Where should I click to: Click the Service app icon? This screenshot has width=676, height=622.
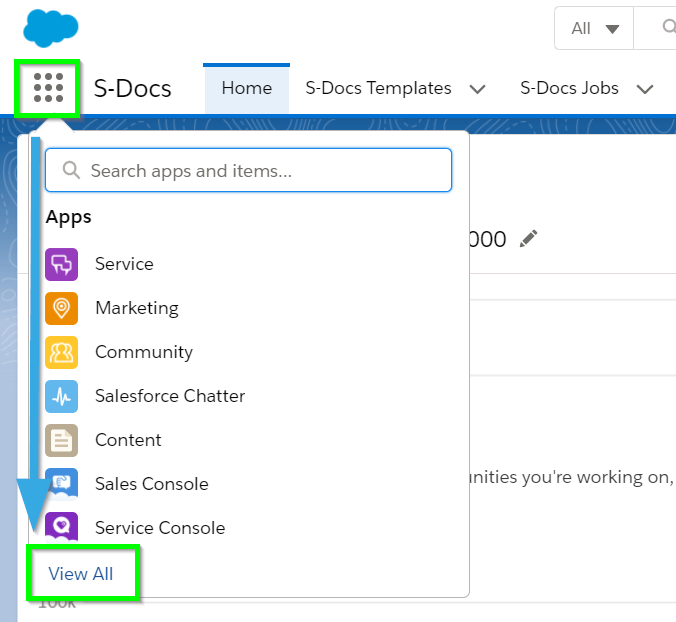click(62, 264)
